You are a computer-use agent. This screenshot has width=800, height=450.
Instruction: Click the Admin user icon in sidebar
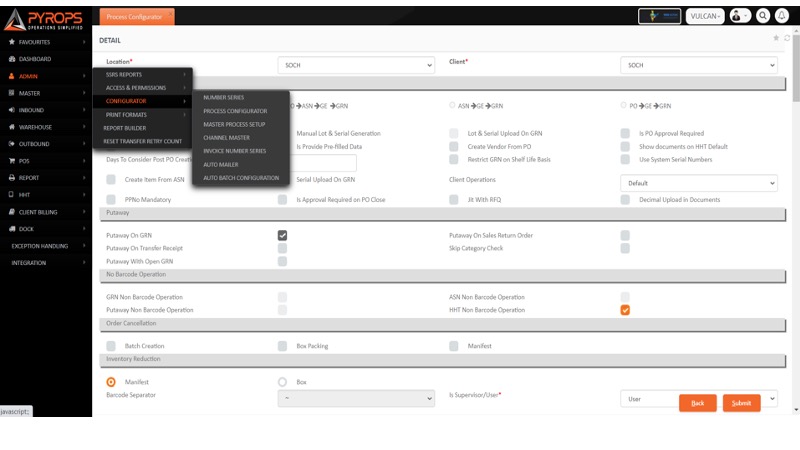[12, 76]
